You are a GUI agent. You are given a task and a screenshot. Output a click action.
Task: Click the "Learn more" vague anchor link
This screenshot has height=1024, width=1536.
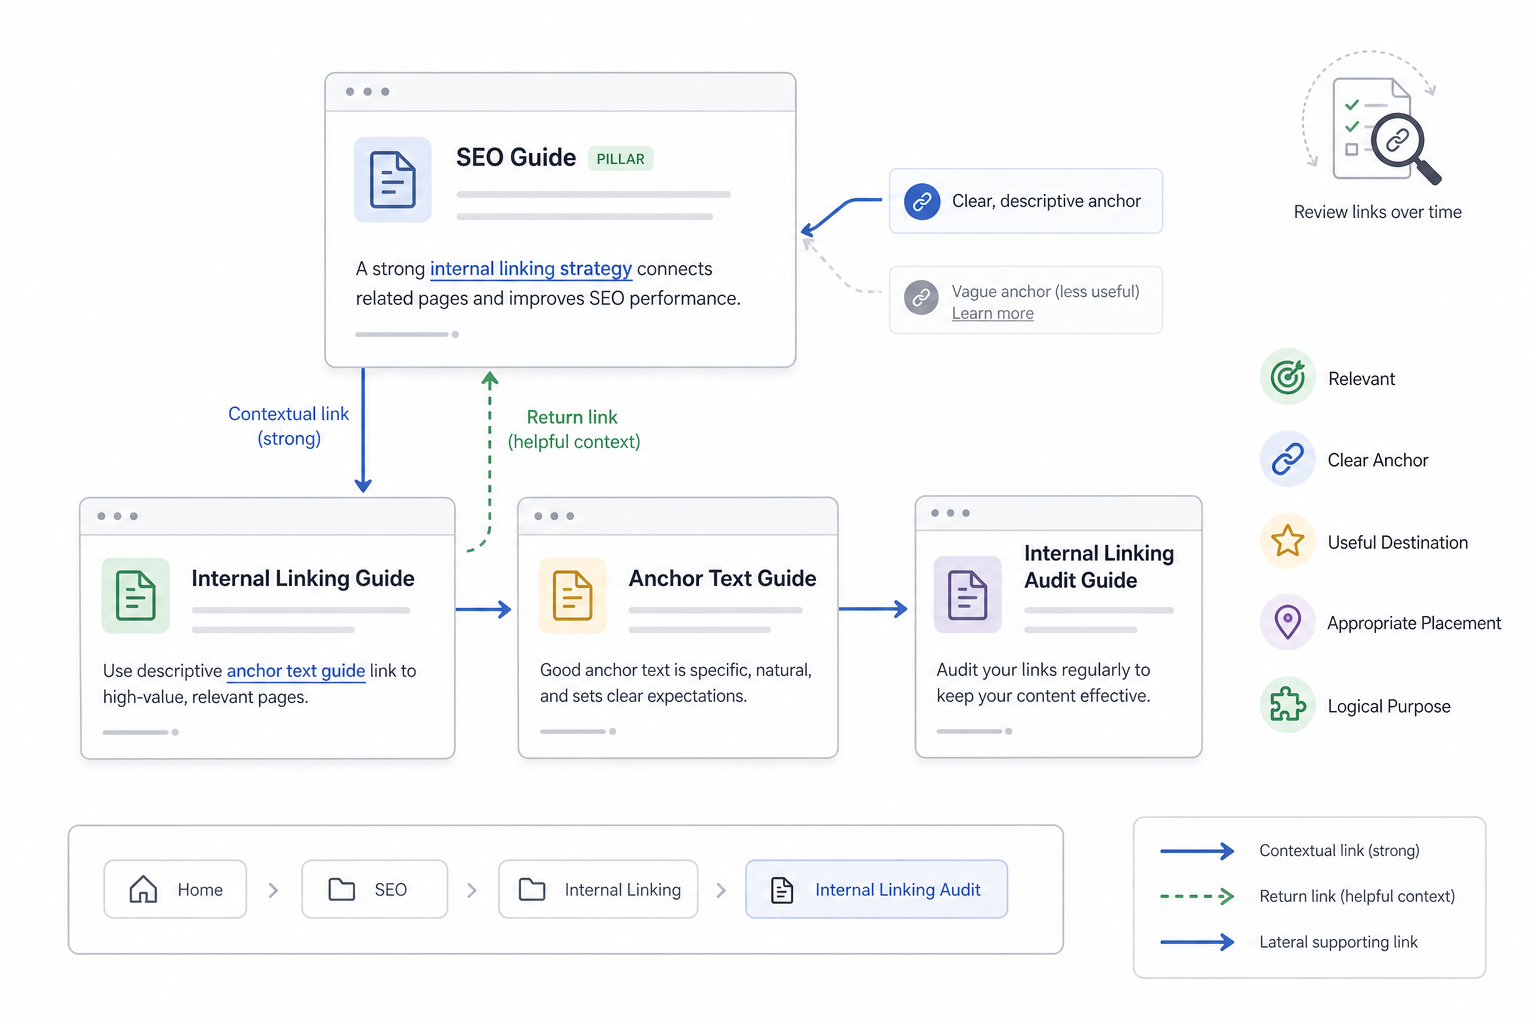pos(993,314)
